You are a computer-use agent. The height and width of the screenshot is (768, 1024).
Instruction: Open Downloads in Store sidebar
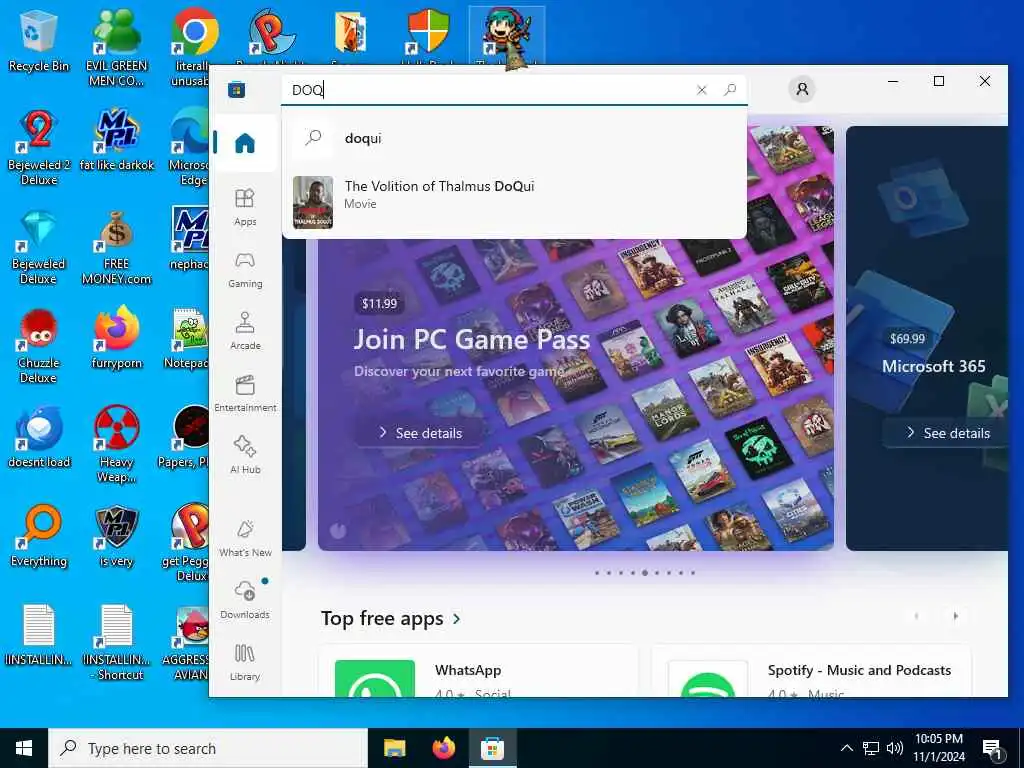point(246,600)
